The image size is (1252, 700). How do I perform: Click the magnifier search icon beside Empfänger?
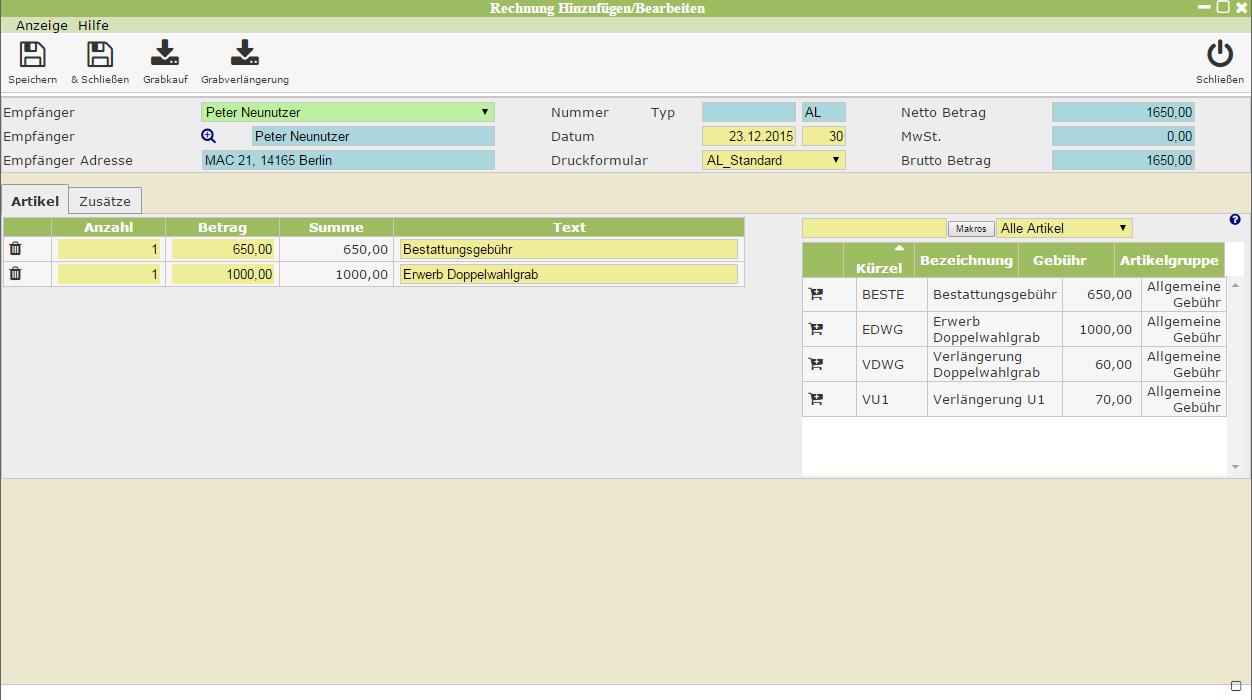[x=209, y=136]
